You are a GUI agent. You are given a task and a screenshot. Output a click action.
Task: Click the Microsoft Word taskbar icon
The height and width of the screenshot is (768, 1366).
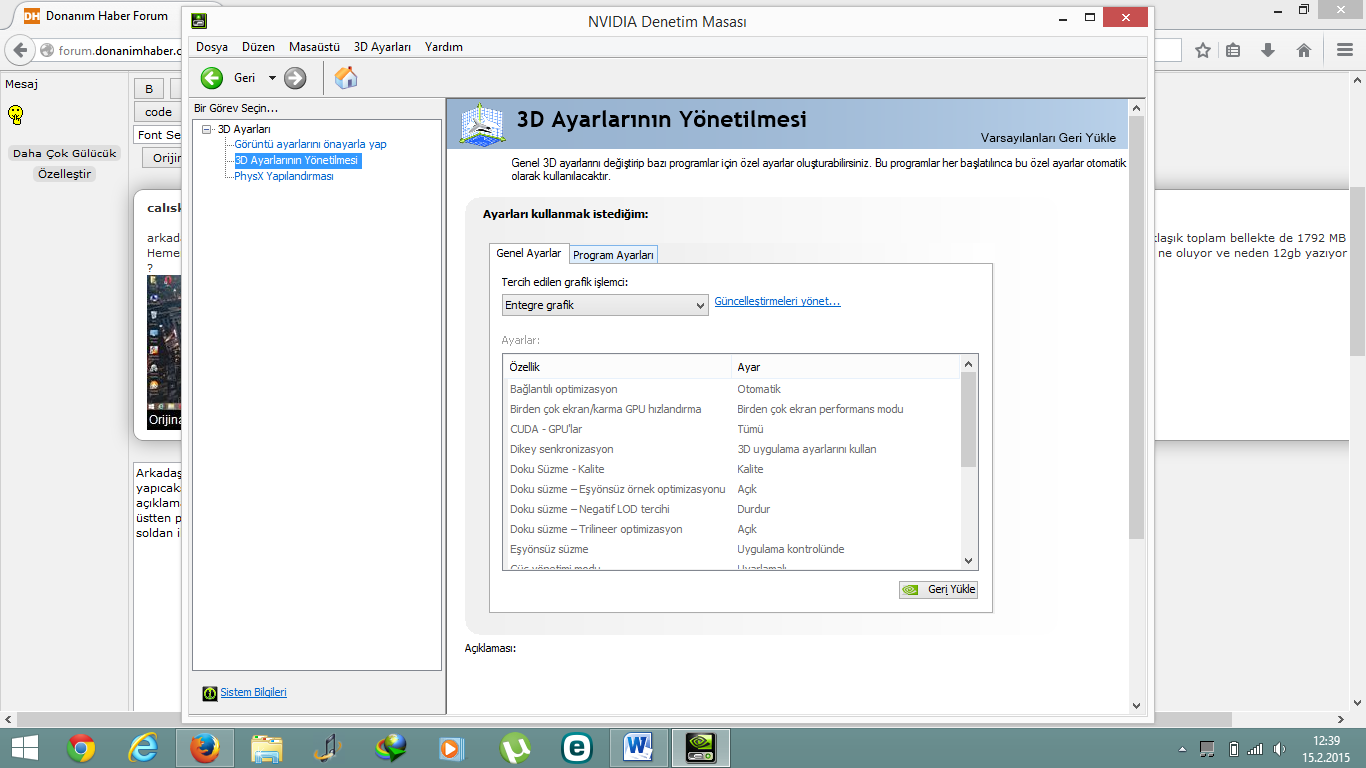click(x=638, y=748)
